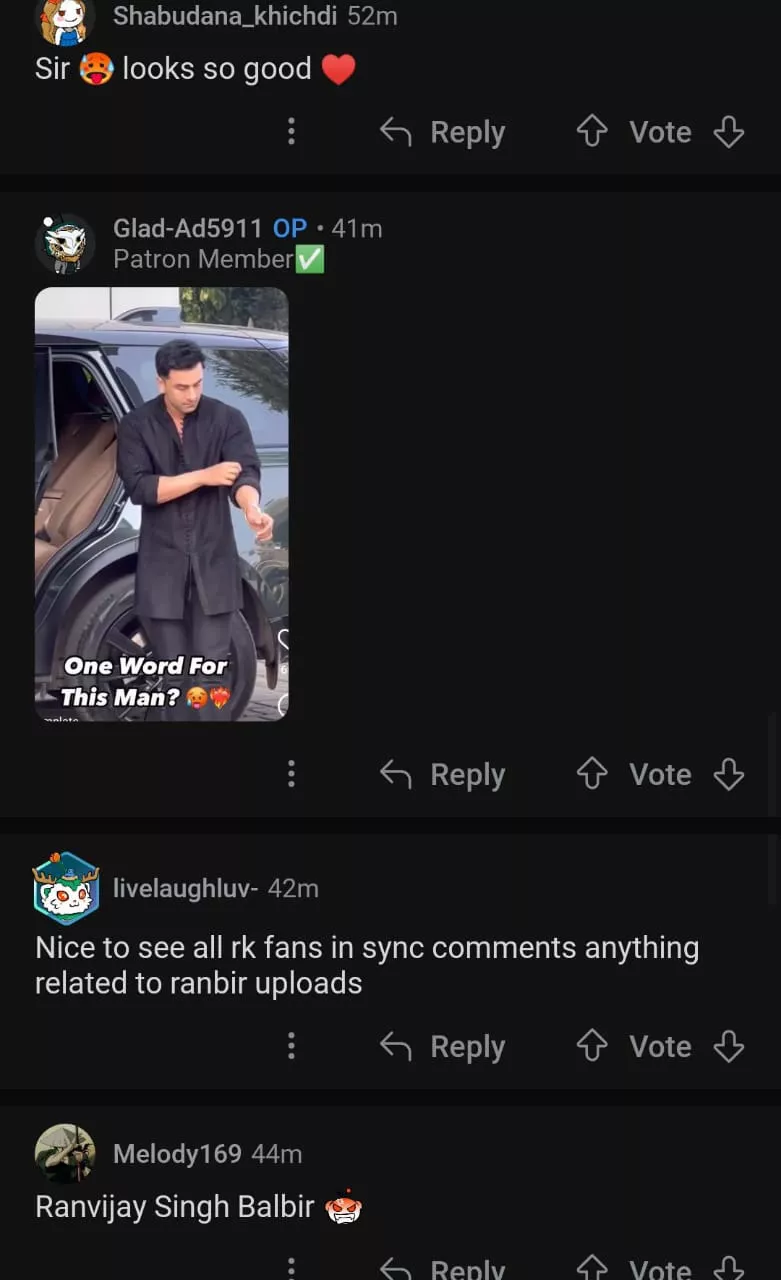This screenshot has width=781, height=1280.
Task: Open Melody169's username link
Action: pyautogui.click(x=177, y=1154)
